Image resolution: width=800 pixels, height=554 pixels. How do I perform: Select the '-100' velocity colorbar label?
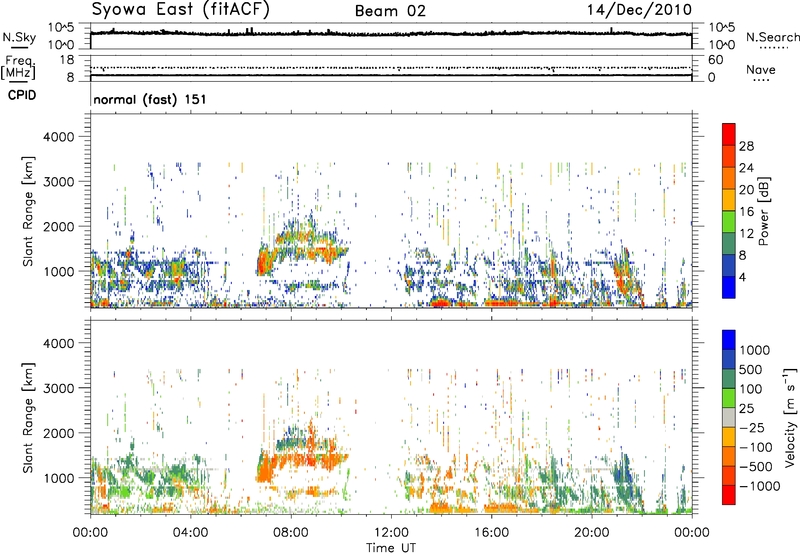click(756, 447)
